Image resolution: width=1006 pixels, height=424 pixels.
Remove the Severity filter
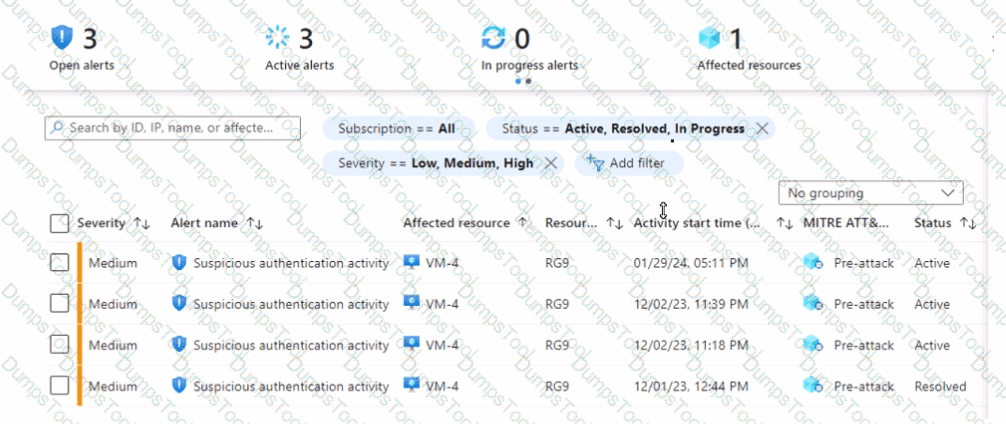(x=550, y=164)
